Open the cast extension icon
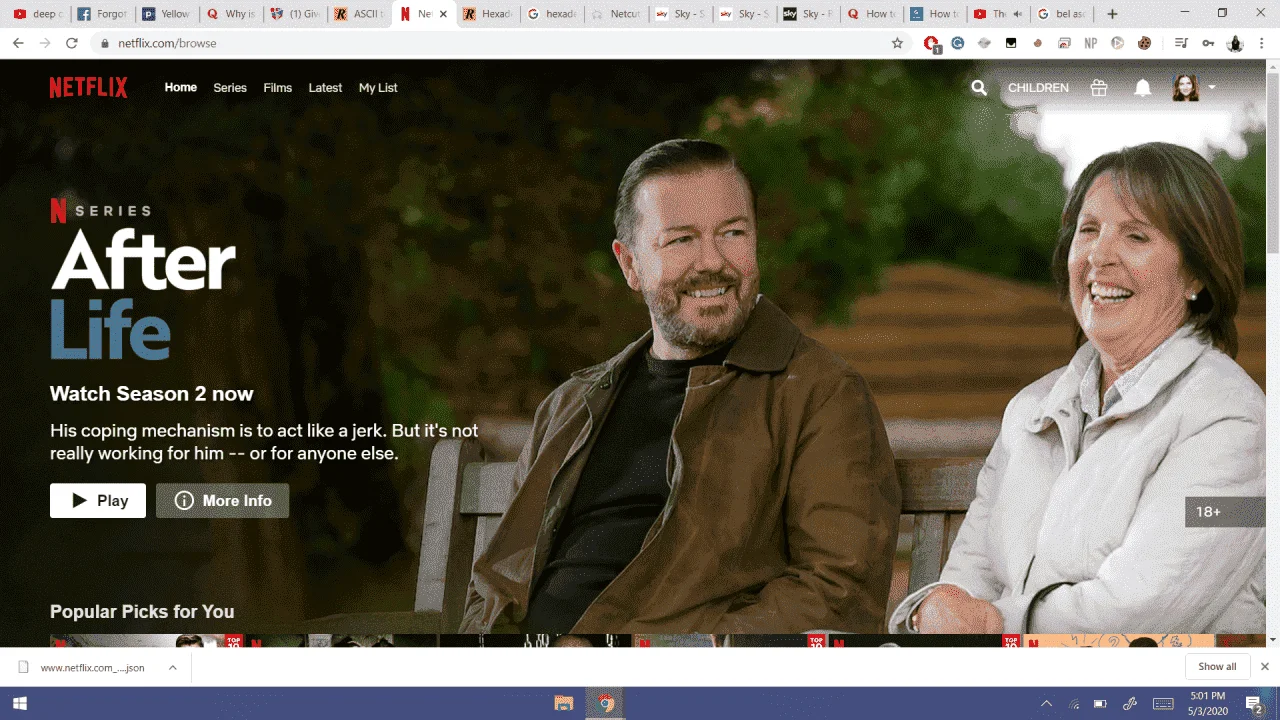 coord(1064,43)
